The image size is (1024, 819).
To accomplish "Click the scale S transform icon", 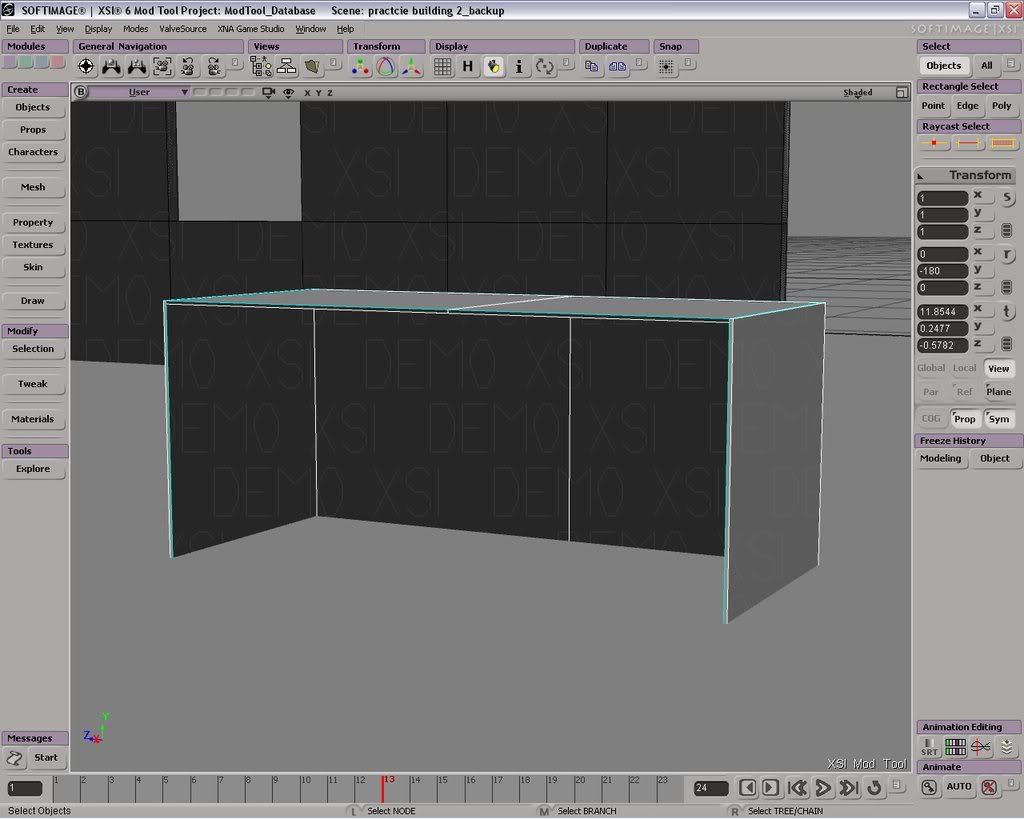I will [x=1007, y=198].
